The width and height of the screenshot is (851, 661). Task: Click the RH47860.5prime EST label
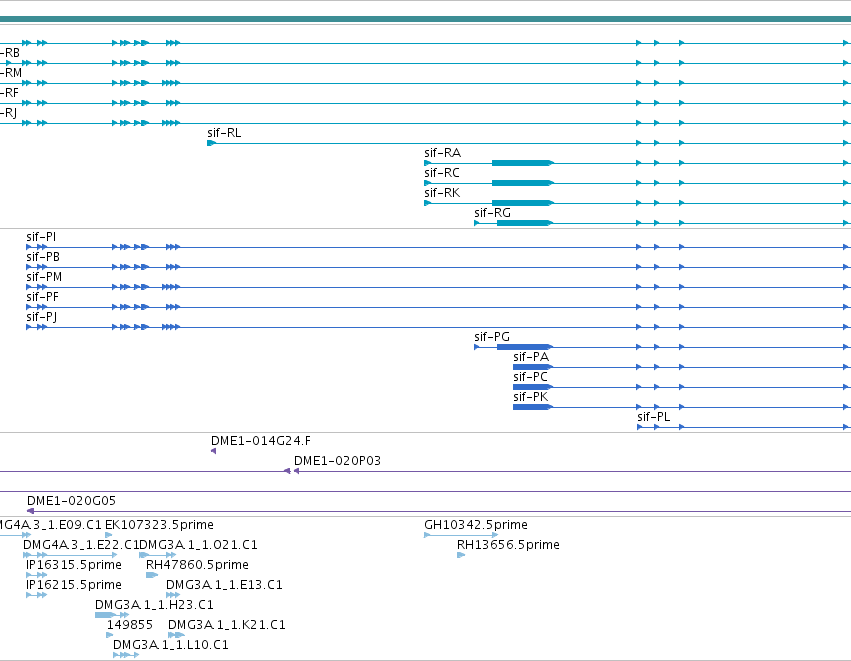coord(197,565)
